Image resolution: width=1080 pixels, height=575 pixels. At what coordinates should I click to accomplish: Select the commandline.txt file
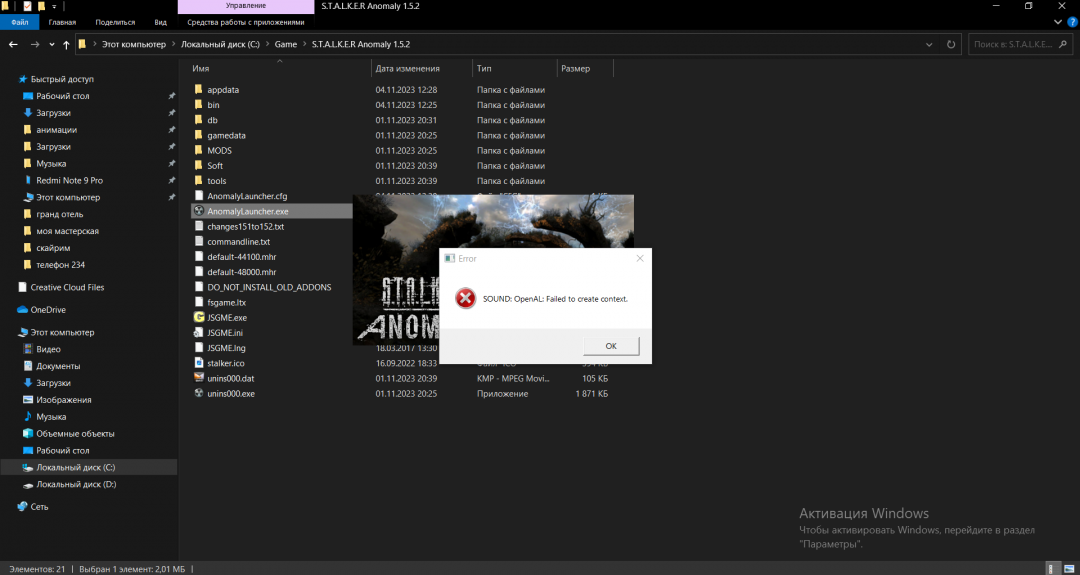(238, 242)
